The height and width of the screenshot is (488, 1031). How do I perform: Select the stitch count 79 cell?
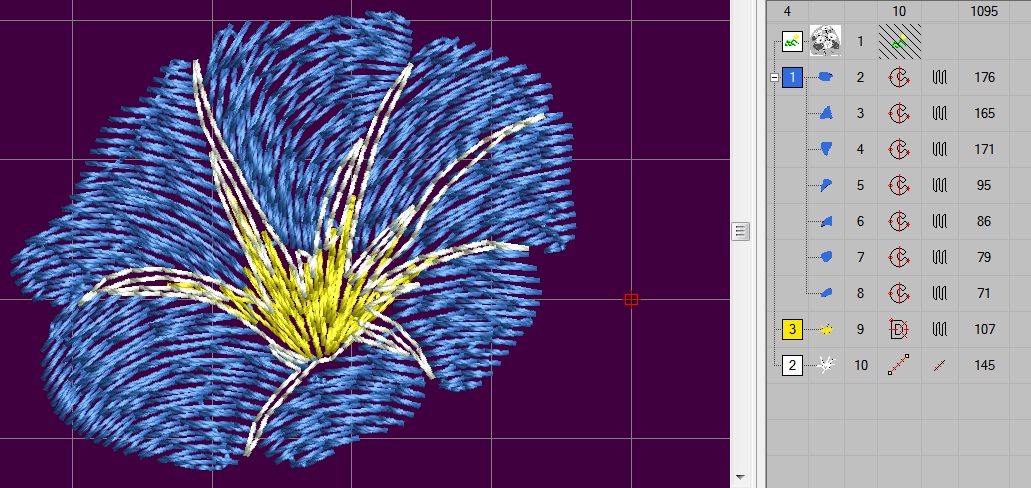pyautogui.click(x=984, y=257)
